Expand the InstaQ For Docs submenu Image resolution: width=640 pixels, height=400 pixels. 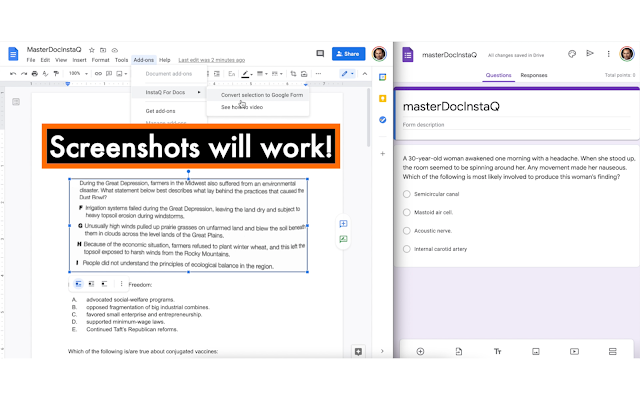[x=169, y=92]
